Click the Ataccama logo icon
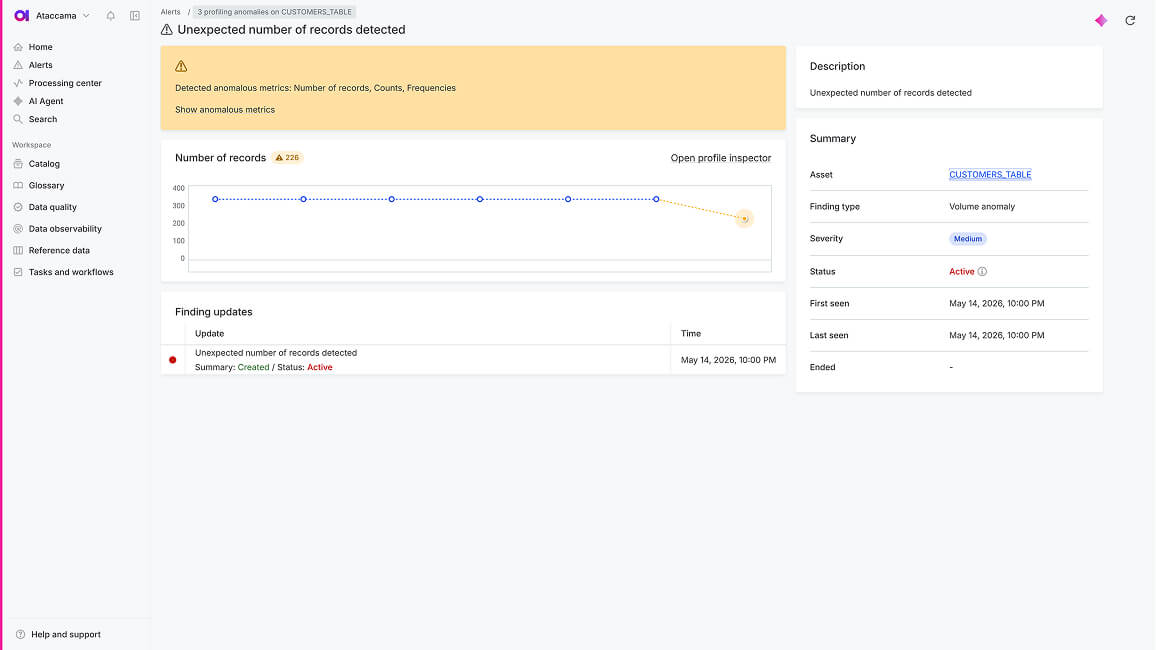 [21, 15]
